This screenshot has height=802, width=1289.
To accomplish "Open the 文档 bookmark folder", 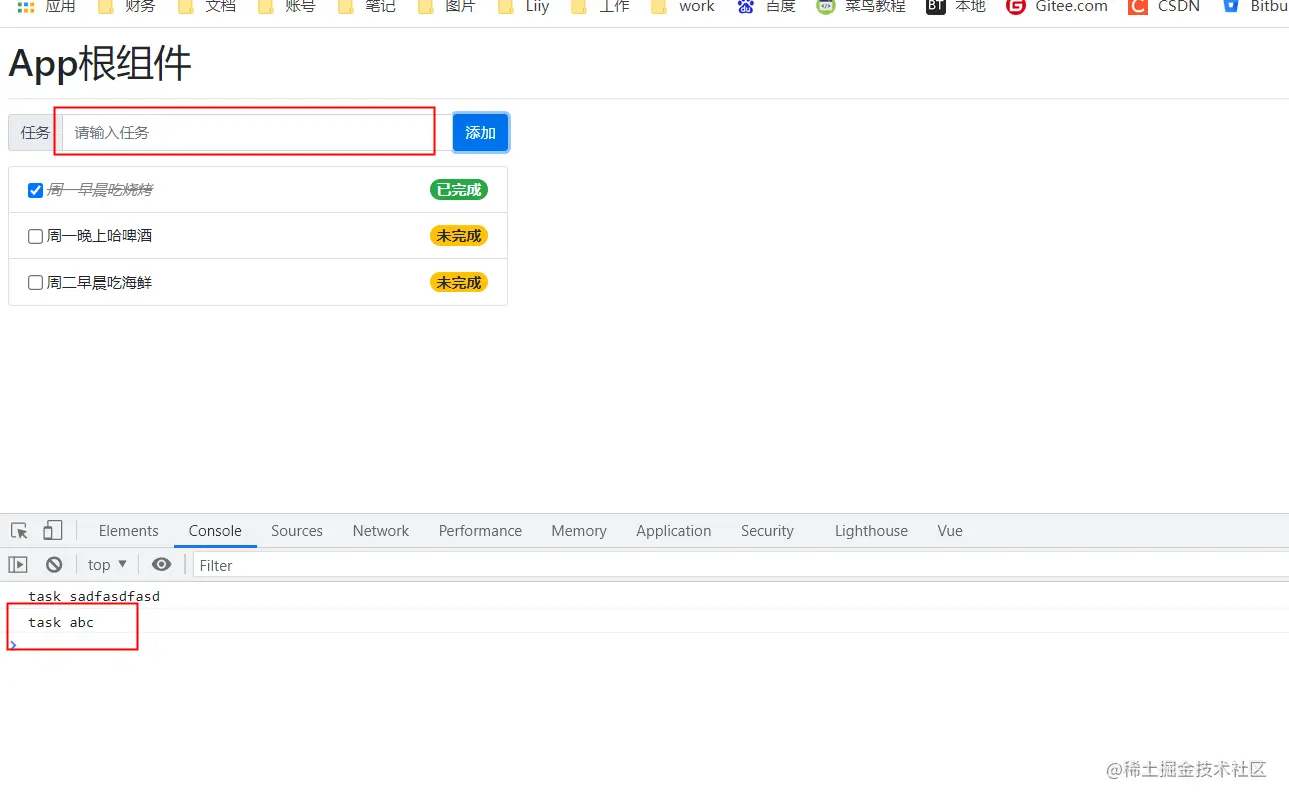I will (x=207, y=7).
